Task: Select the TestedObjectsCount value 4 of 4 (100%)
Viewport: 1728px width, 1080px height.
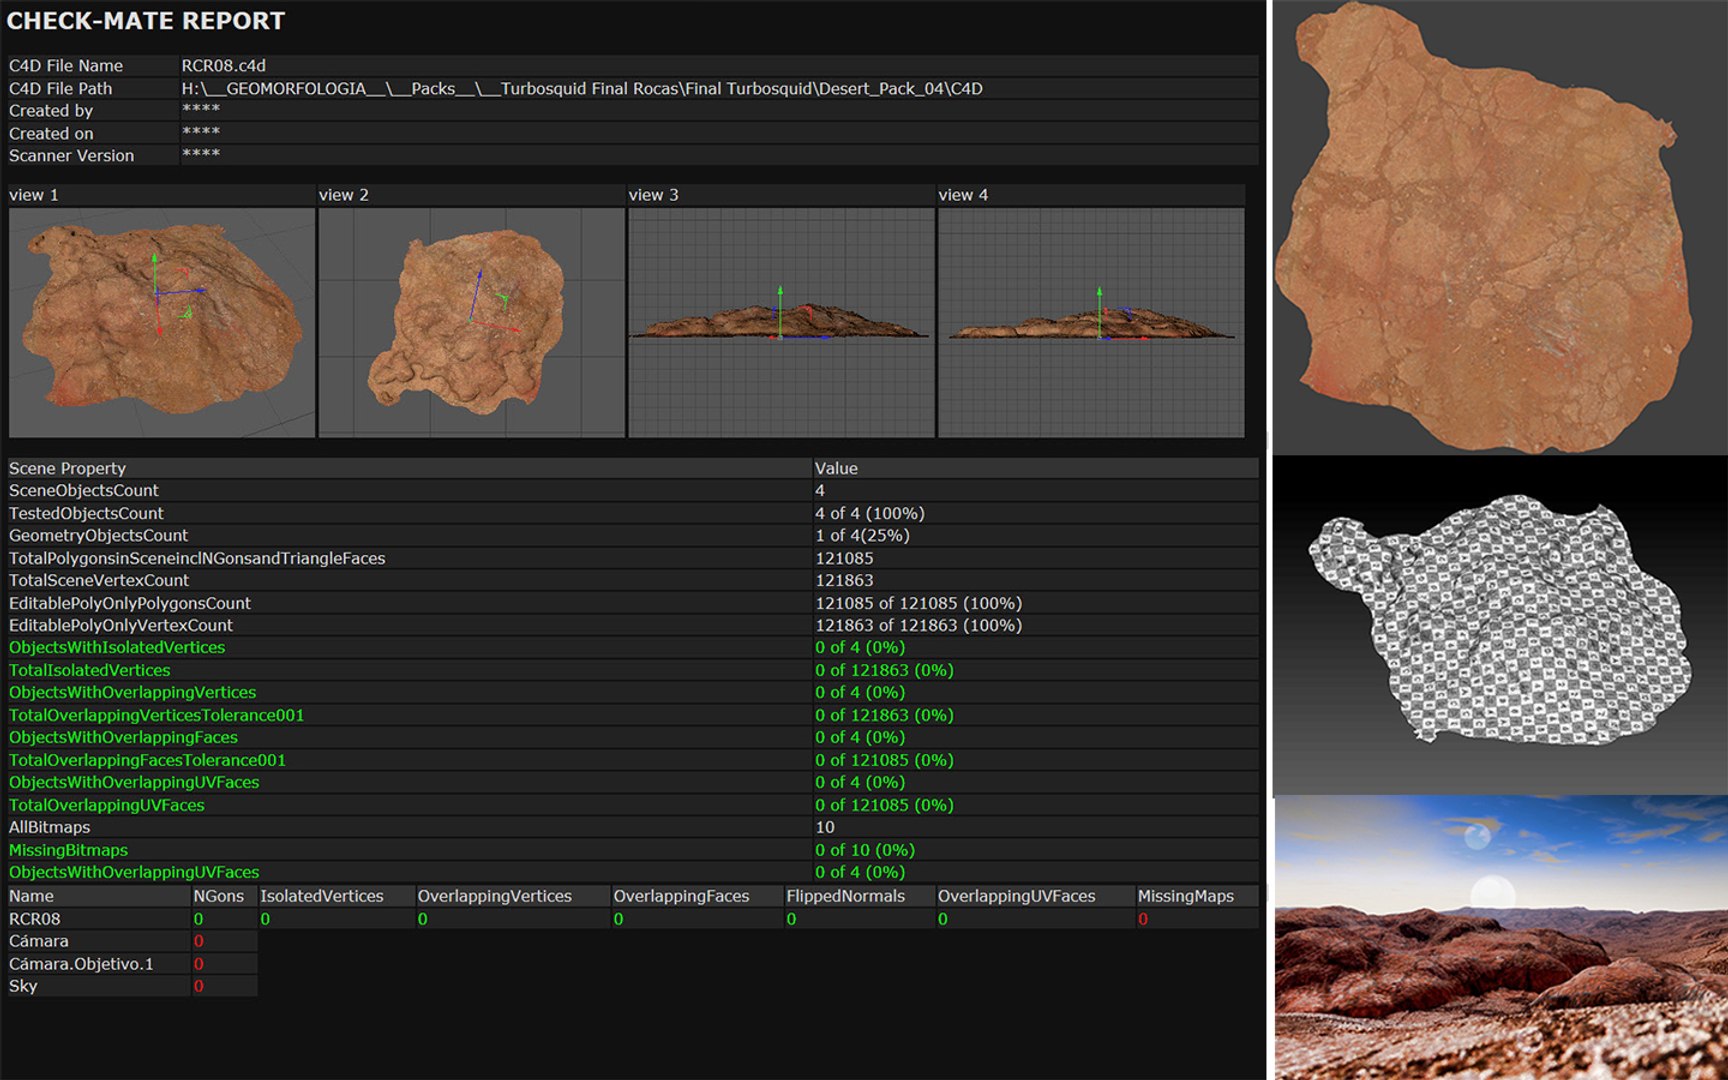Action: tap(870, 513)
